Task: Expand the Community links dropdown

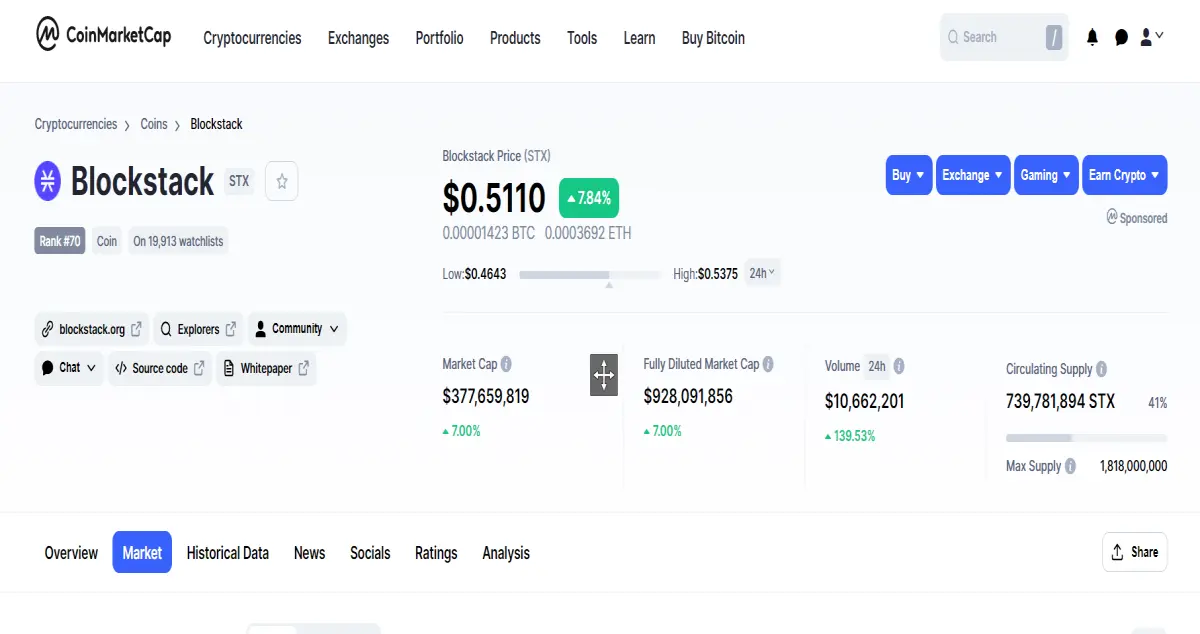Action: 297,328
